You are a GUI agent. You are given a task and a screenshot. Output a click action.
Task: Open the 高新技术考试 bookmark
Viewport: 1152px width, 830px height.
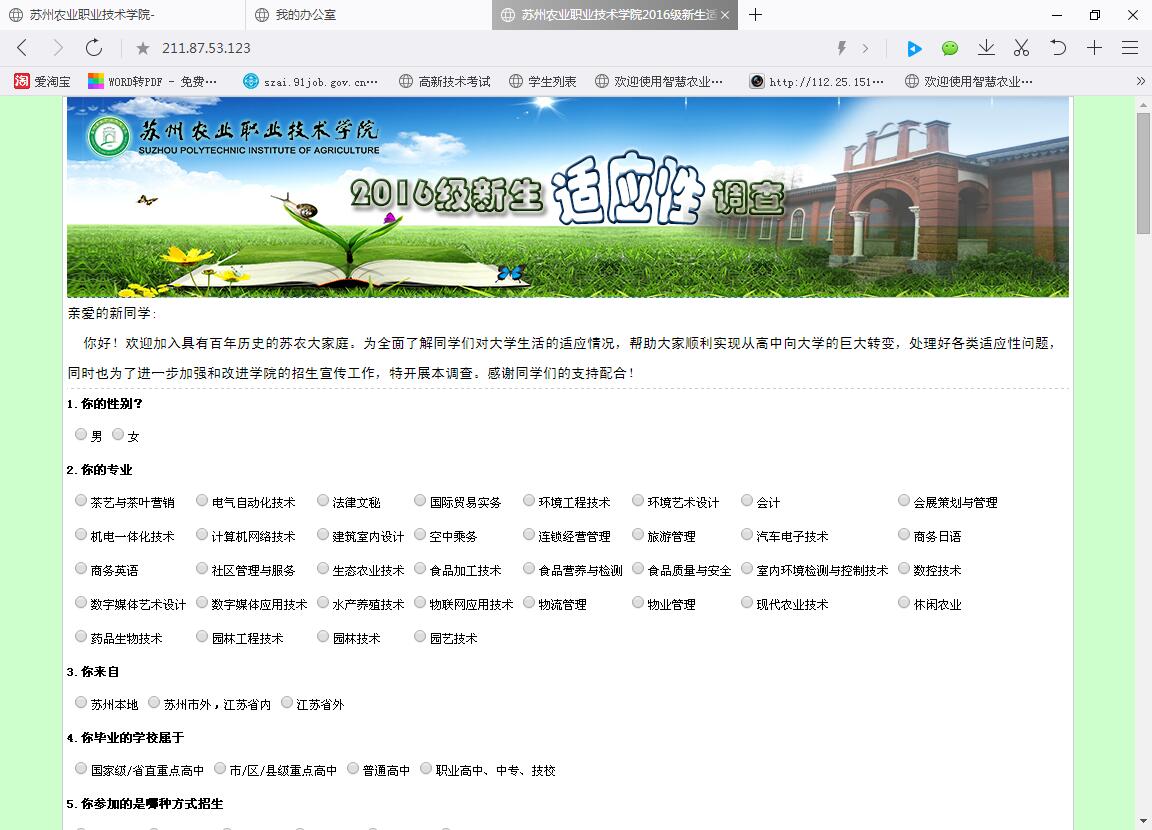(444, 82)
